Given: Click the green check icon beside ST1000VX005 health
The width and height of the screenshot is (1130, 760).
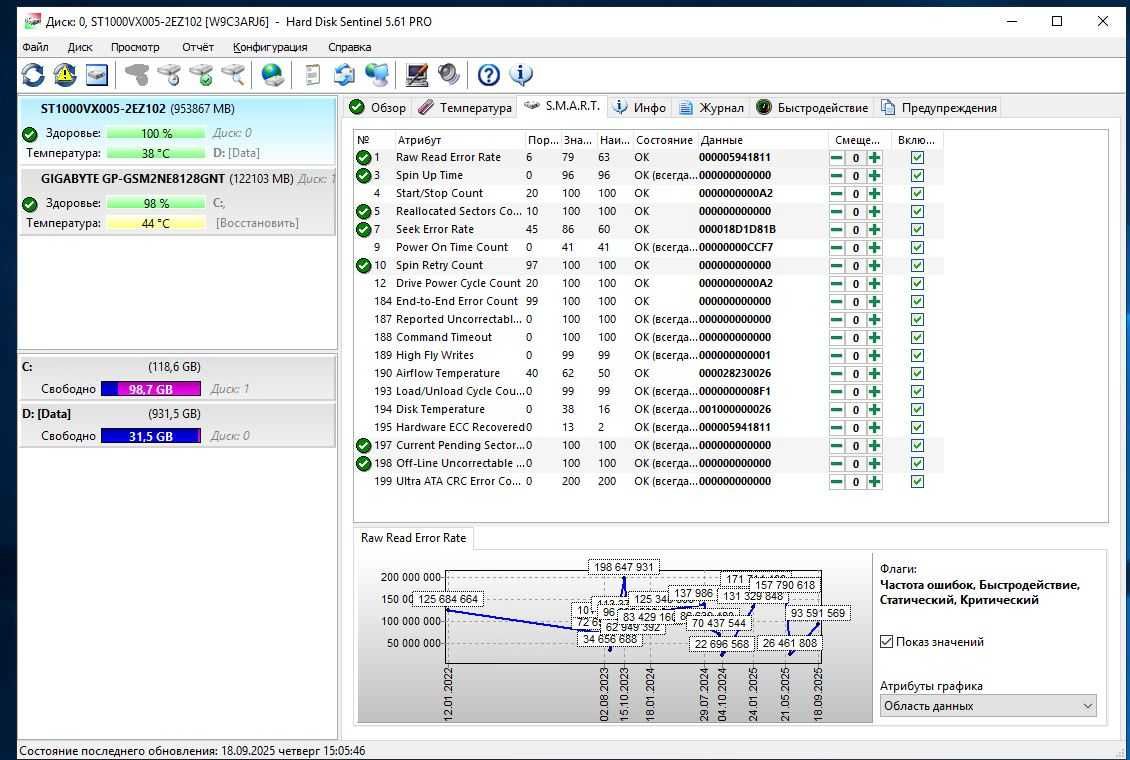Looking at the screenshot, I should [x=30, y=134].
